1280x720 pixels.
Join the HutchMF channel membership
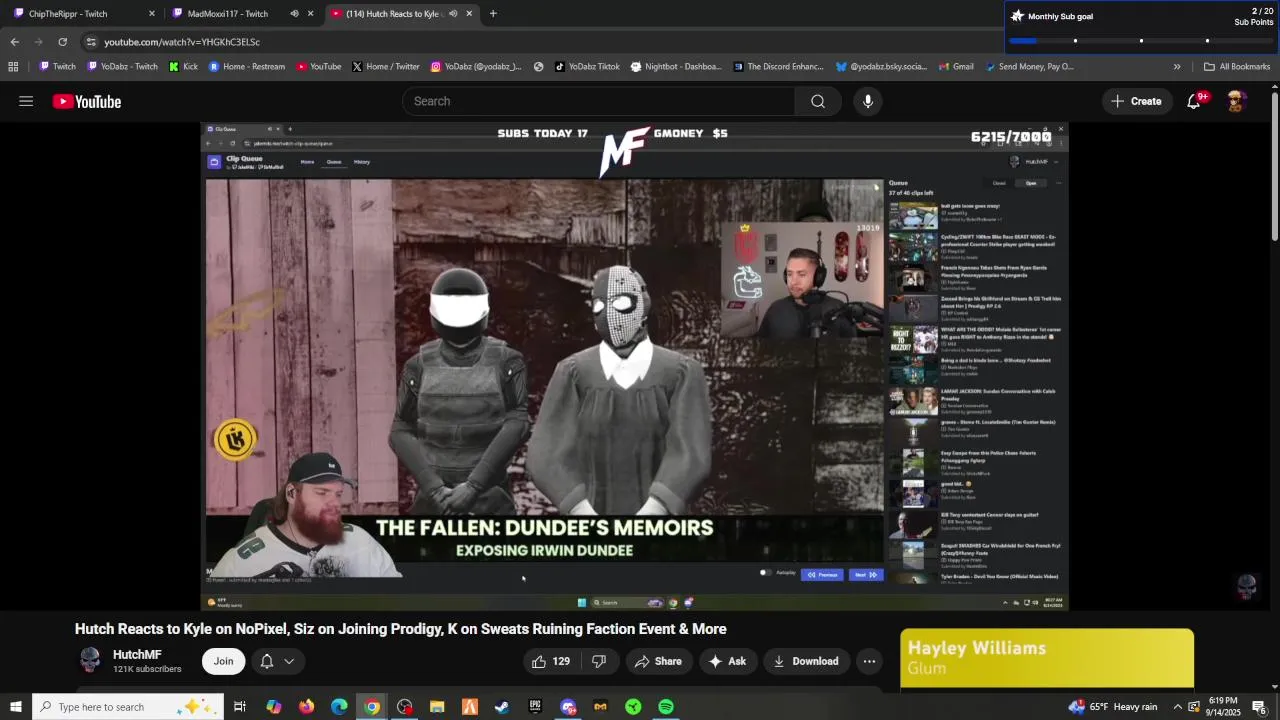click(x=223, y=661)
